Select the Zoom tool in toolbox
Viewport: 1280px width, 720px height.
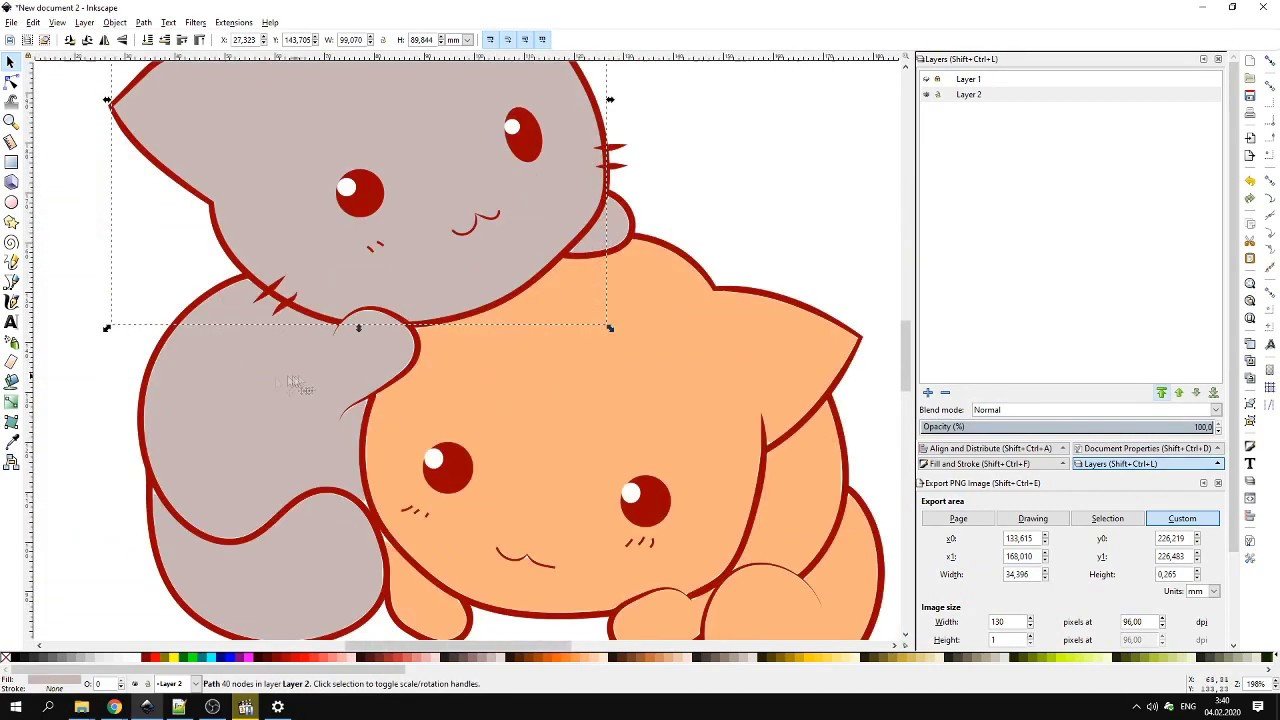(11, 122)
